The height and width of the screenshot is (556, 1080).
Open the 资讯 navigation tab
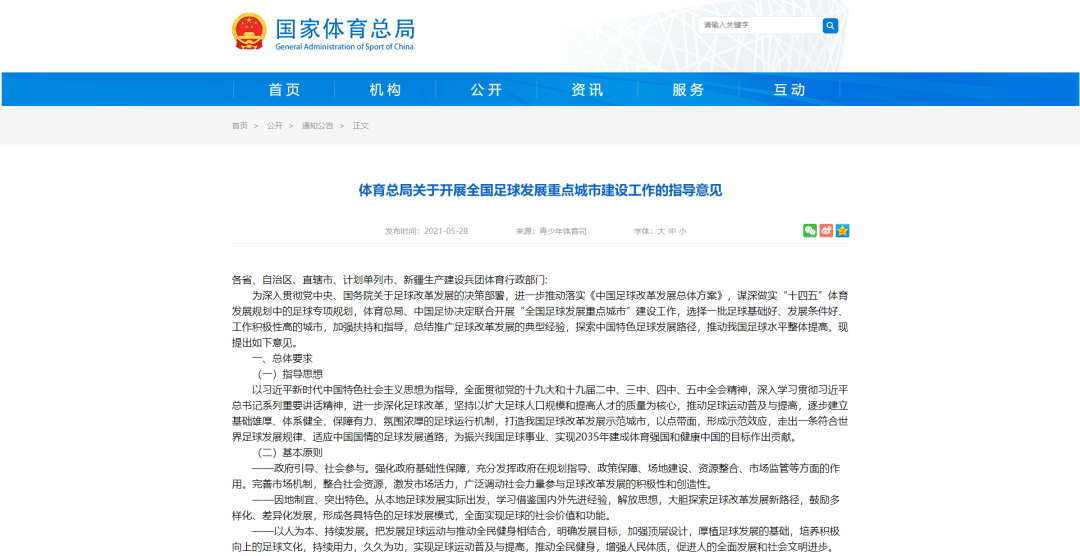coord(588,90)
